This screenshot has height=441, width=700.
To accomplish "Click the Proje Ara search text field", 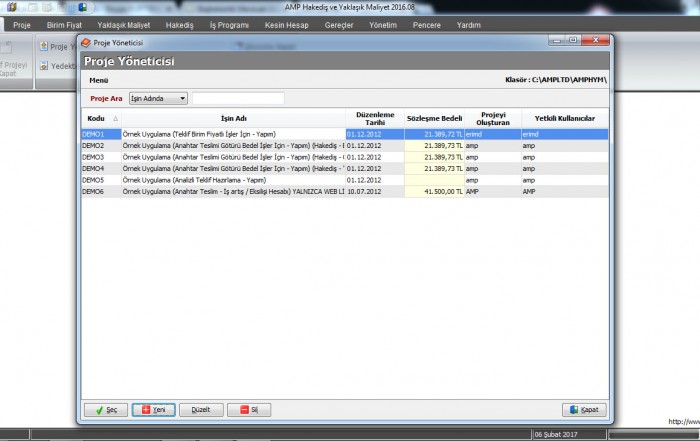I will click(238, 98).
